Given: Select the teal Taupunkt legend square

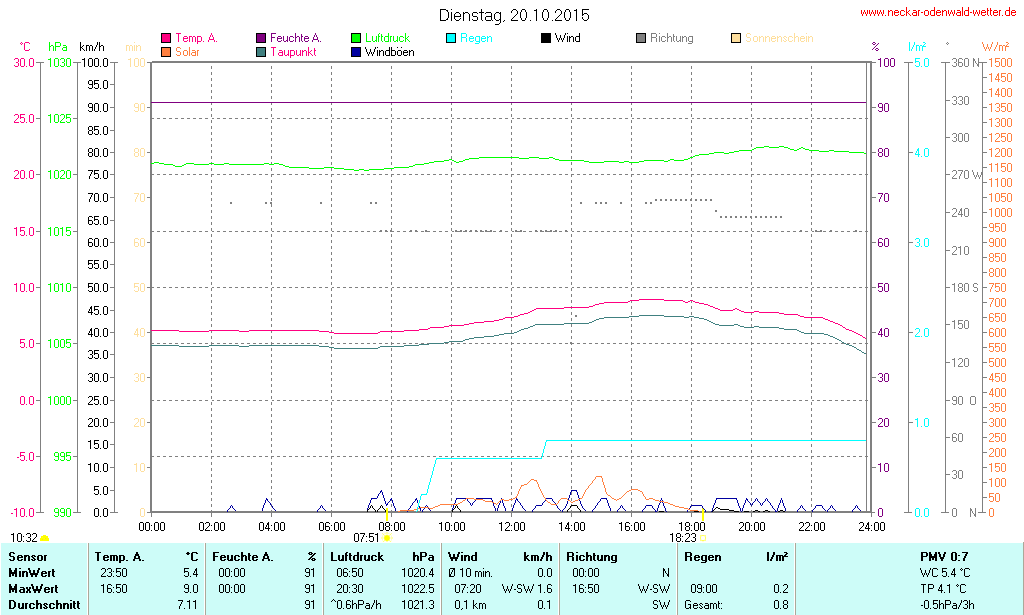Looking at the screenshot, I should 261,52.
